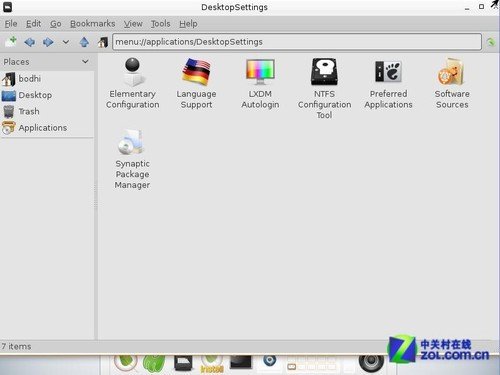Screen dimensions: 500x375
Task: Click the '7 items' status bar text
Action: click(16, 346)
